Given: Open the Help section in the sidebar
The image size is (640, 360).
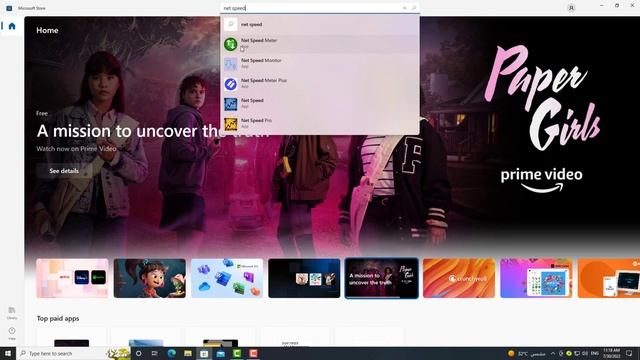Looking at the screenshot, I should tap(12, 333).
